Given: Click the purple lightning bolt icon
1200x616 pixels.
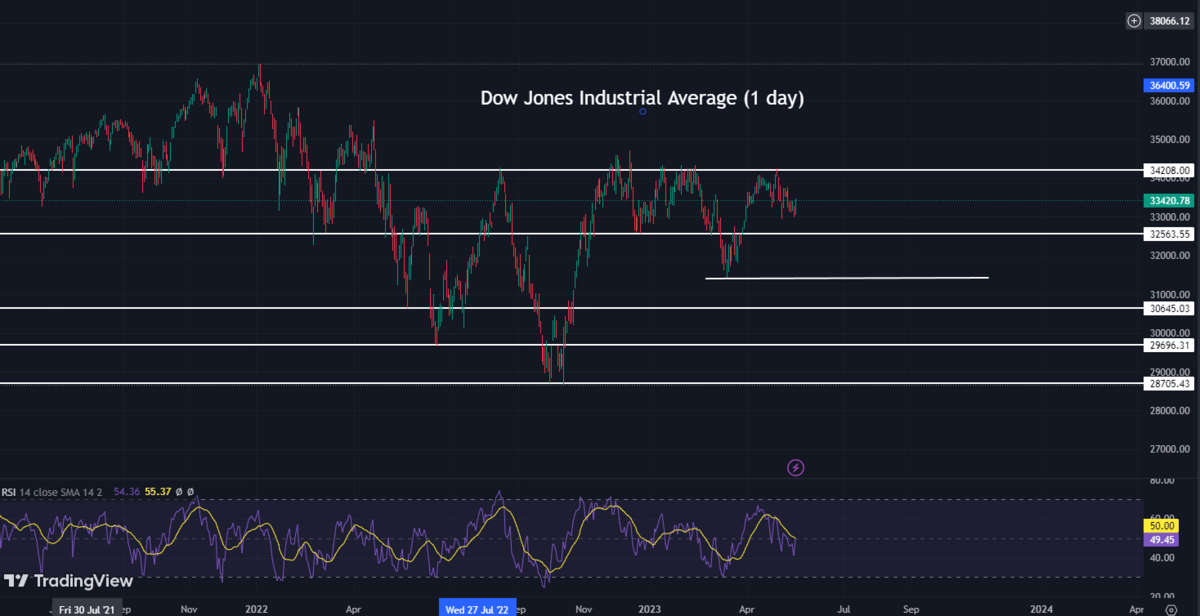Looking at the screenshot, I should click(x=796, y=467).
